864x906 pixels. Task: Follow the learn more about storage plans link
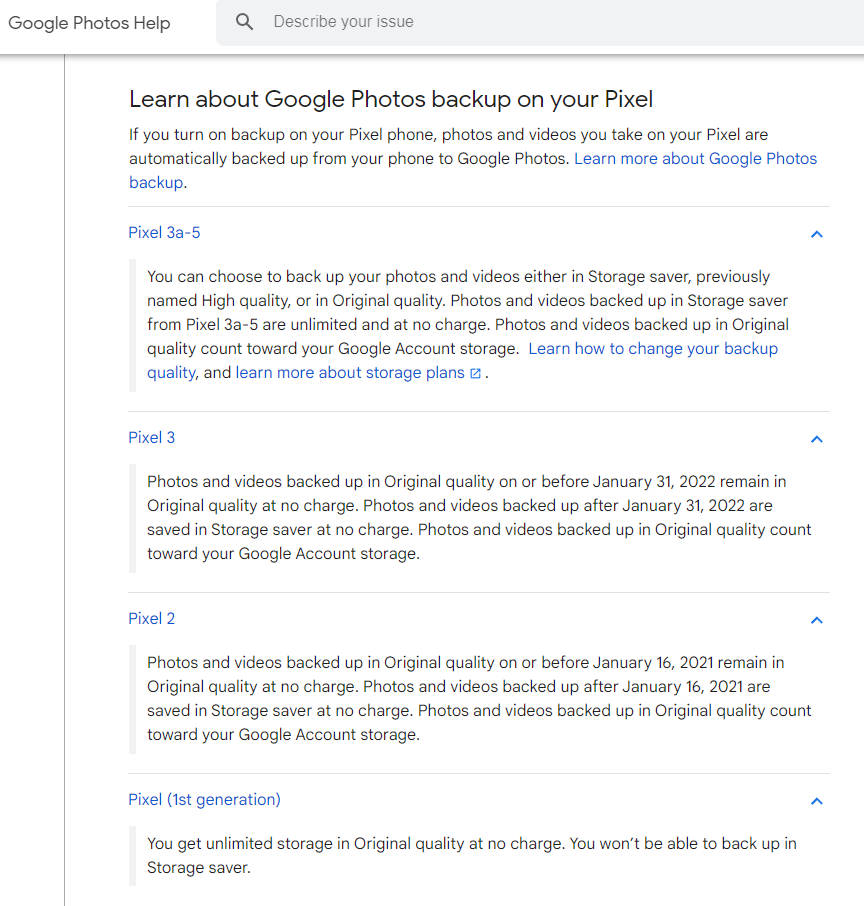point(350,373)
